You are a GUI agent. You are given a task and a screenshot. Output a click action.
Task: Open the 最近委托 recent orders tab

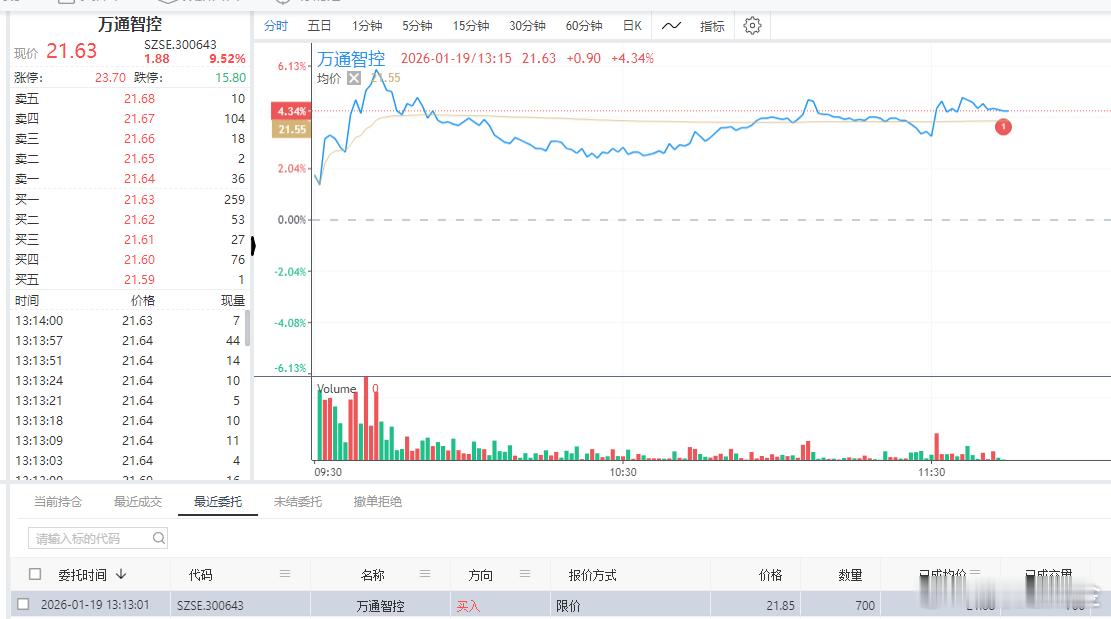point(218,501)
